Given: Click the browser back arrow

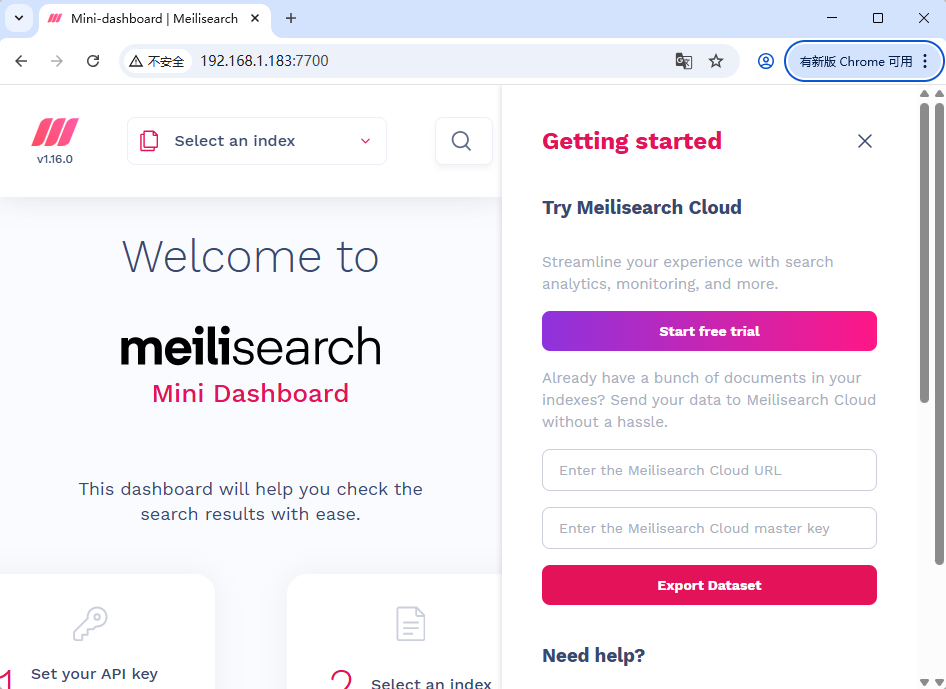Looking at the screenshot, I should tap(21, 61).
